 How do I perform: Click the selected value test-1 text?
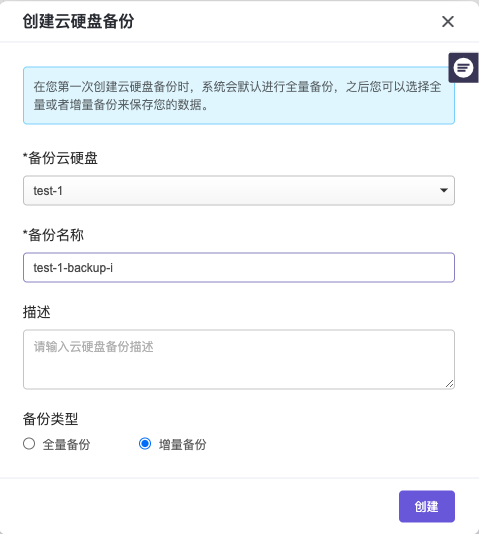pos(48,191)
